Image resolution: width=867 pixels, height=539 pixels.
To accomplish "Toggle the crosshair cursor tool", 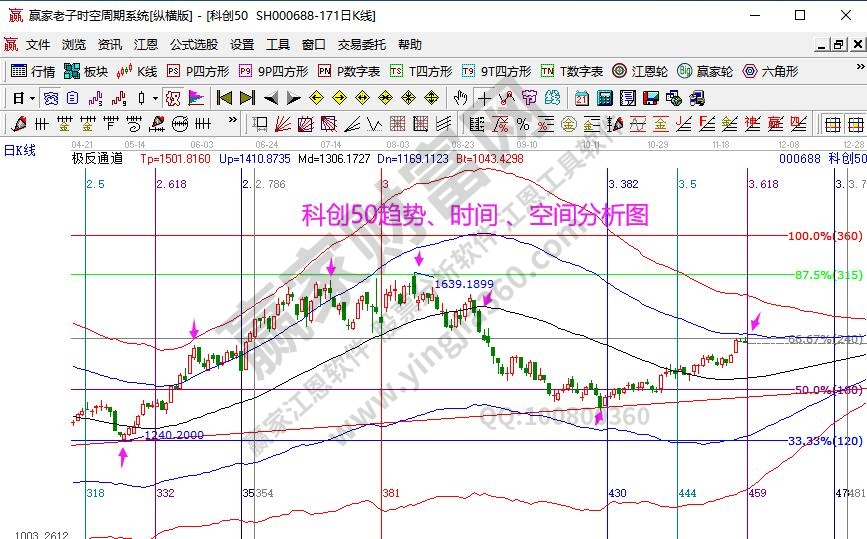I will 484,98.
